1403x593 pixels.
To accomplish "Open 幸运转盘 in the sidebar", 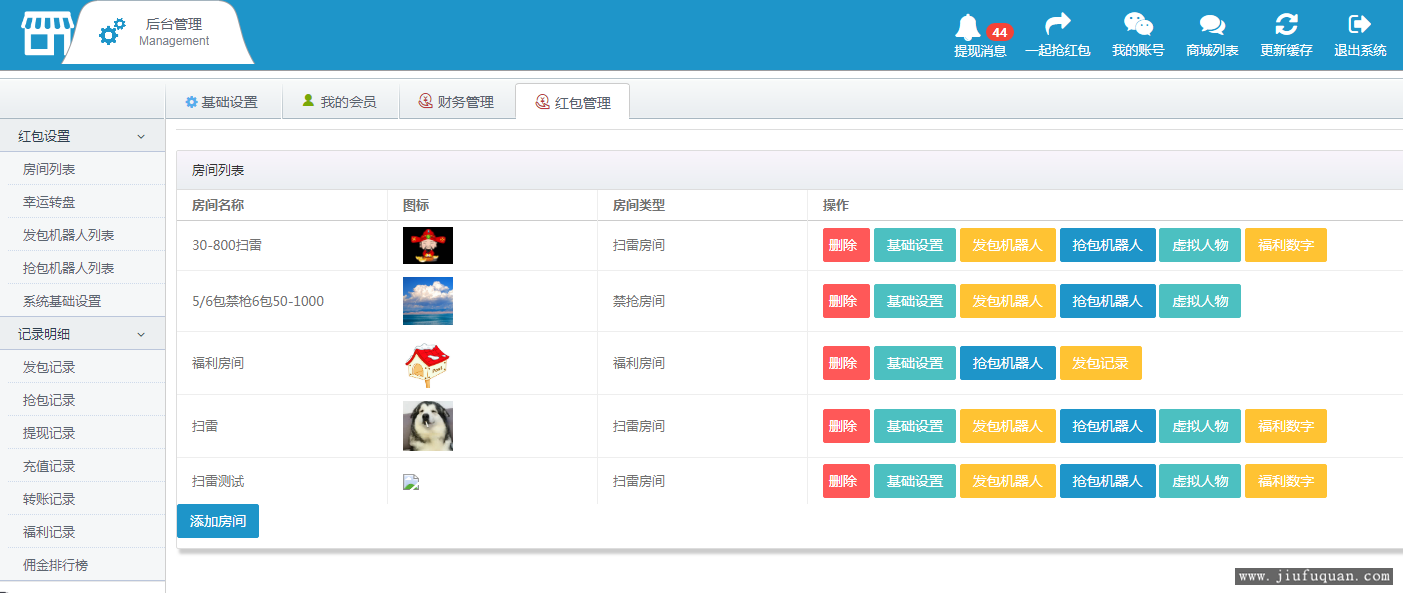I will [x=50, y=202].
